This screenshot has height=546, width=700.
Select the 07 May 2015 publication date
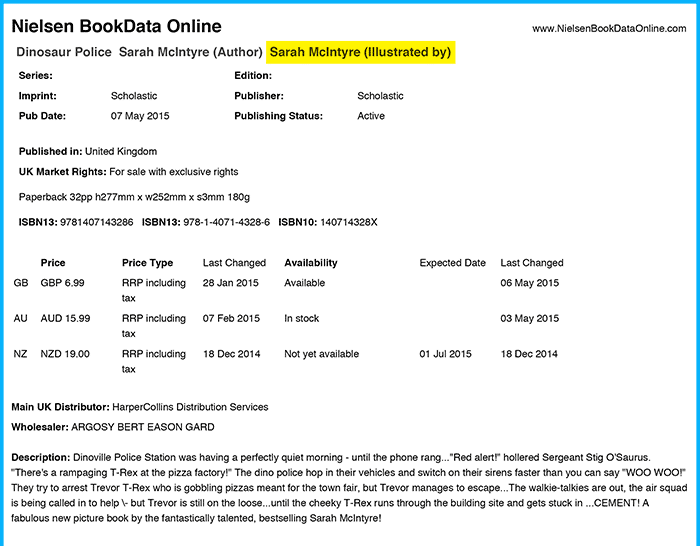(140, 116)
